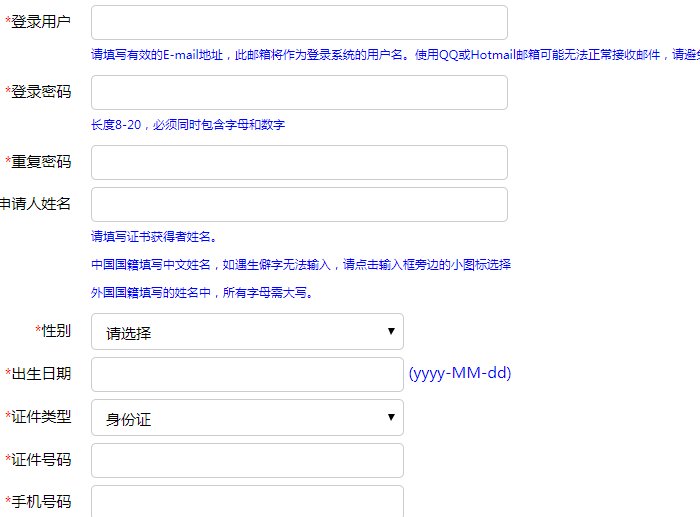700x517 pixels.
Task: Click the 重复密码 field label
Action: (38, 162)
